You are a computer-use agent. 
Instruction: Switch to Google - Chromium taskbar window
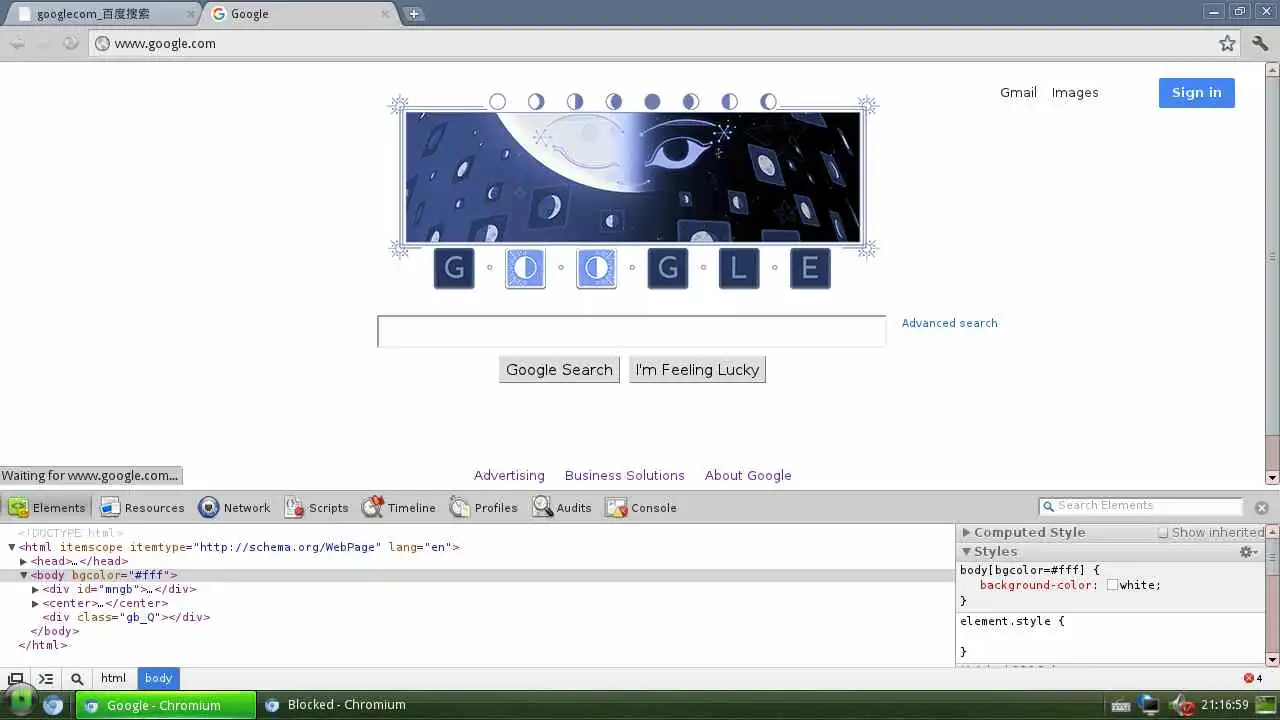pyautogui.click(x=165, y=705)
